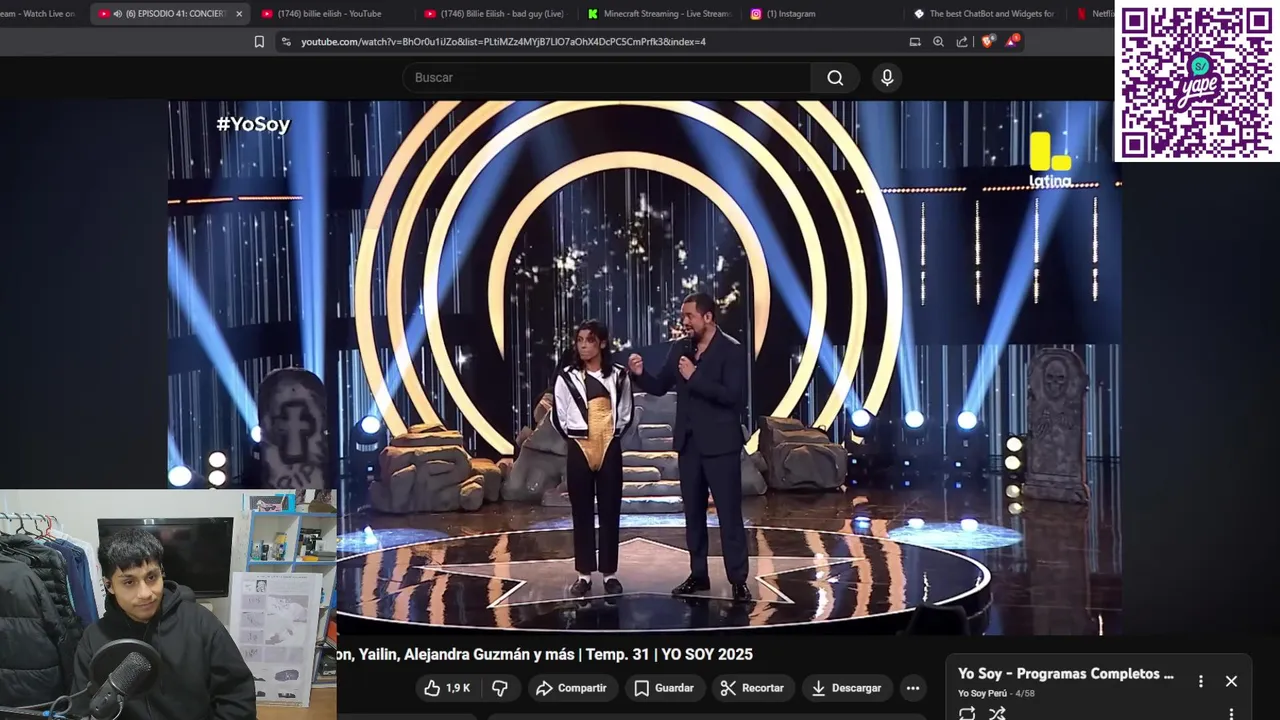The height and width of the screenshot is (720, 1280).
Task: Share the video via Compartir
Action: [x=571, y=688]
